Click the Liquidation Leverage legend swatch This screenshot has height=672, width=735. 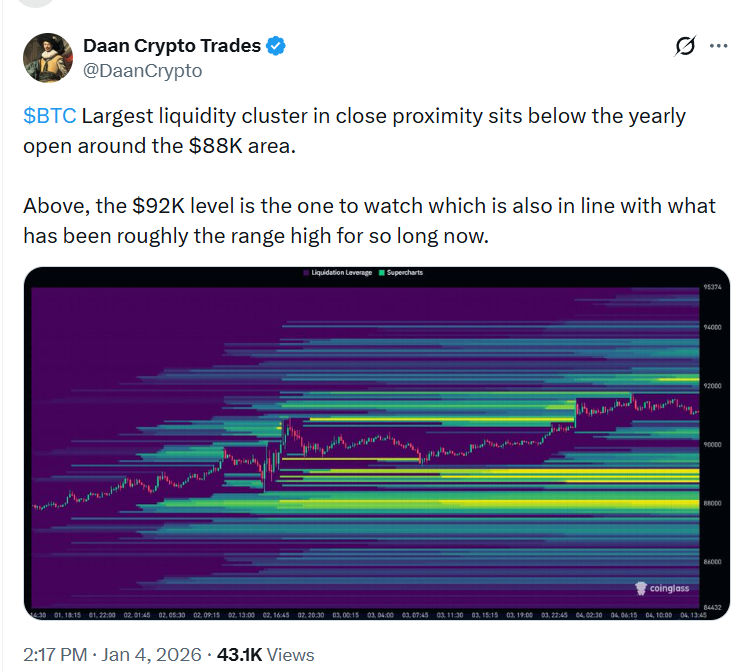pos(306,273)
